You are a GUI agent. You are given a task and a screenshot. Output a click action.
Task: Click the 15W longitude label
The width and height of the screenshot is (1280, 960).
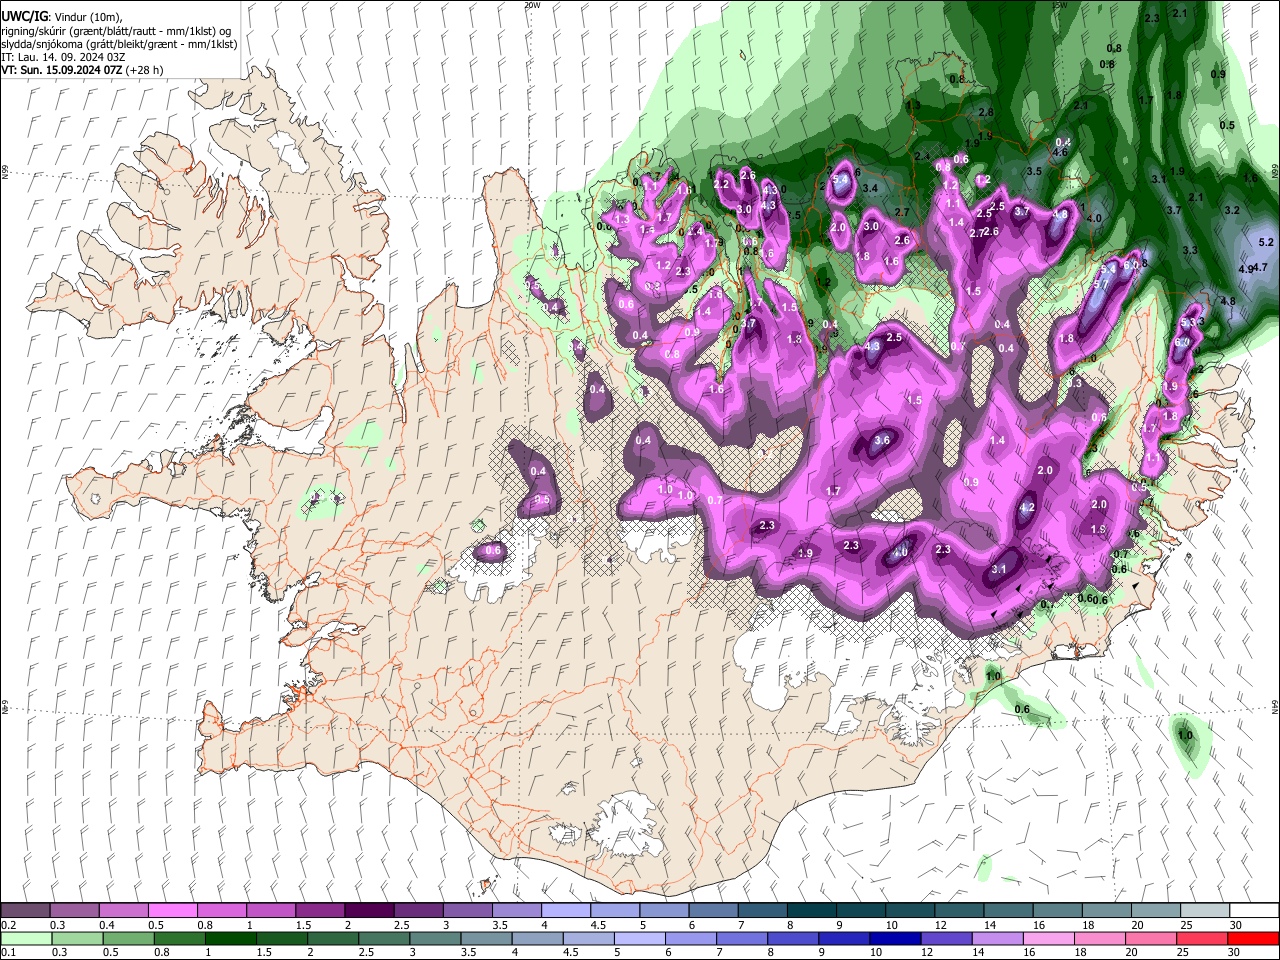(x=1059, y=5)
